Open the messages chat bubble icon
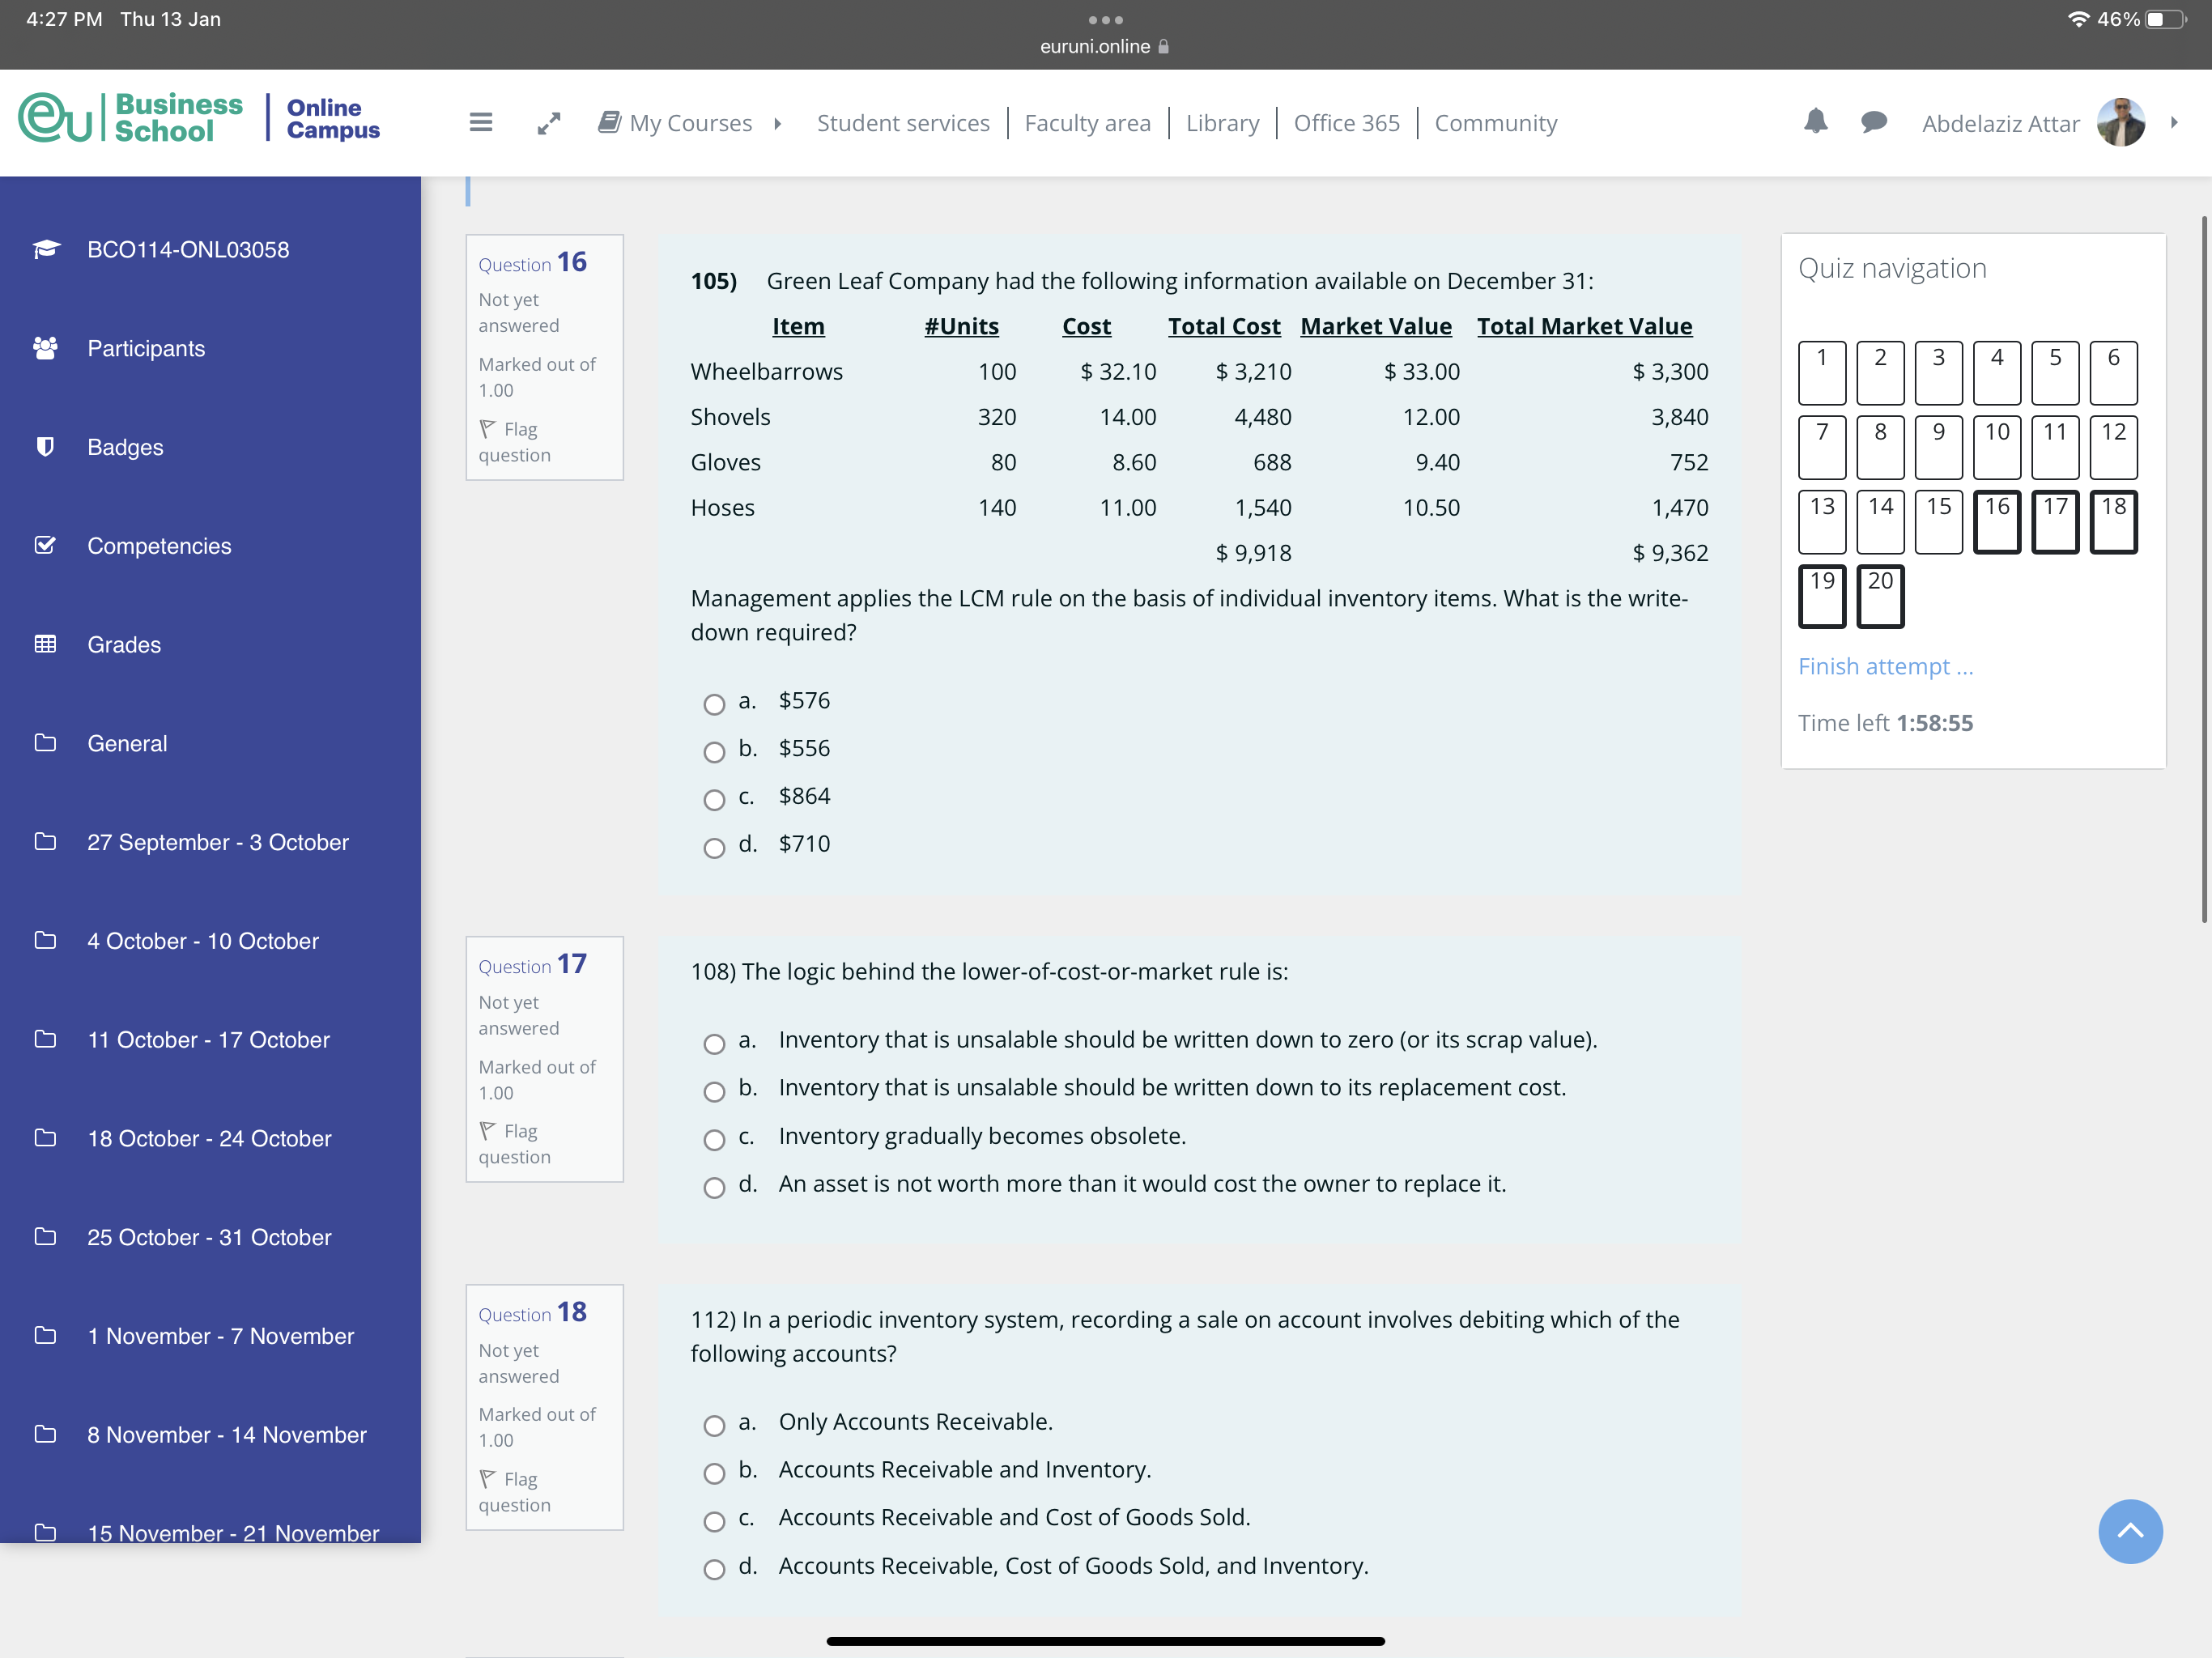 pos(1873,122)
